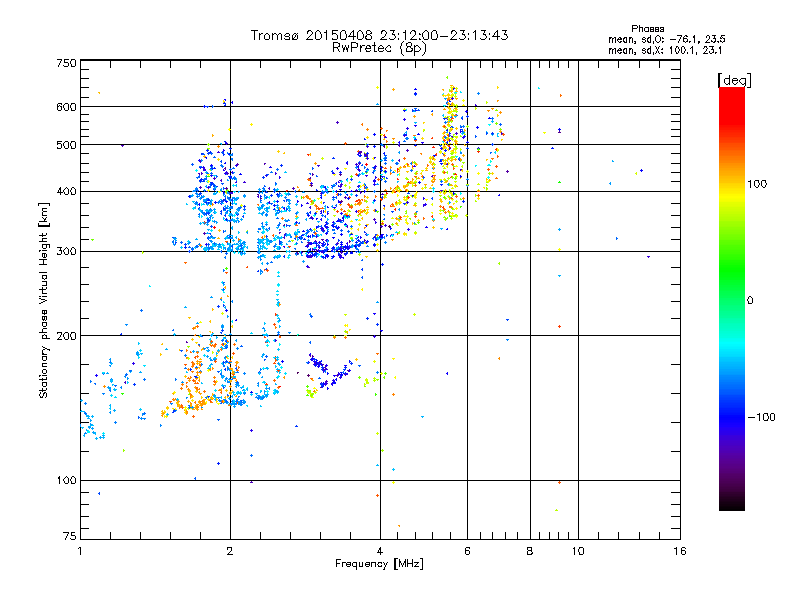Click the x-axis '8' tick label
Viewport: 800px width, 600px height.
coord(530,551)
